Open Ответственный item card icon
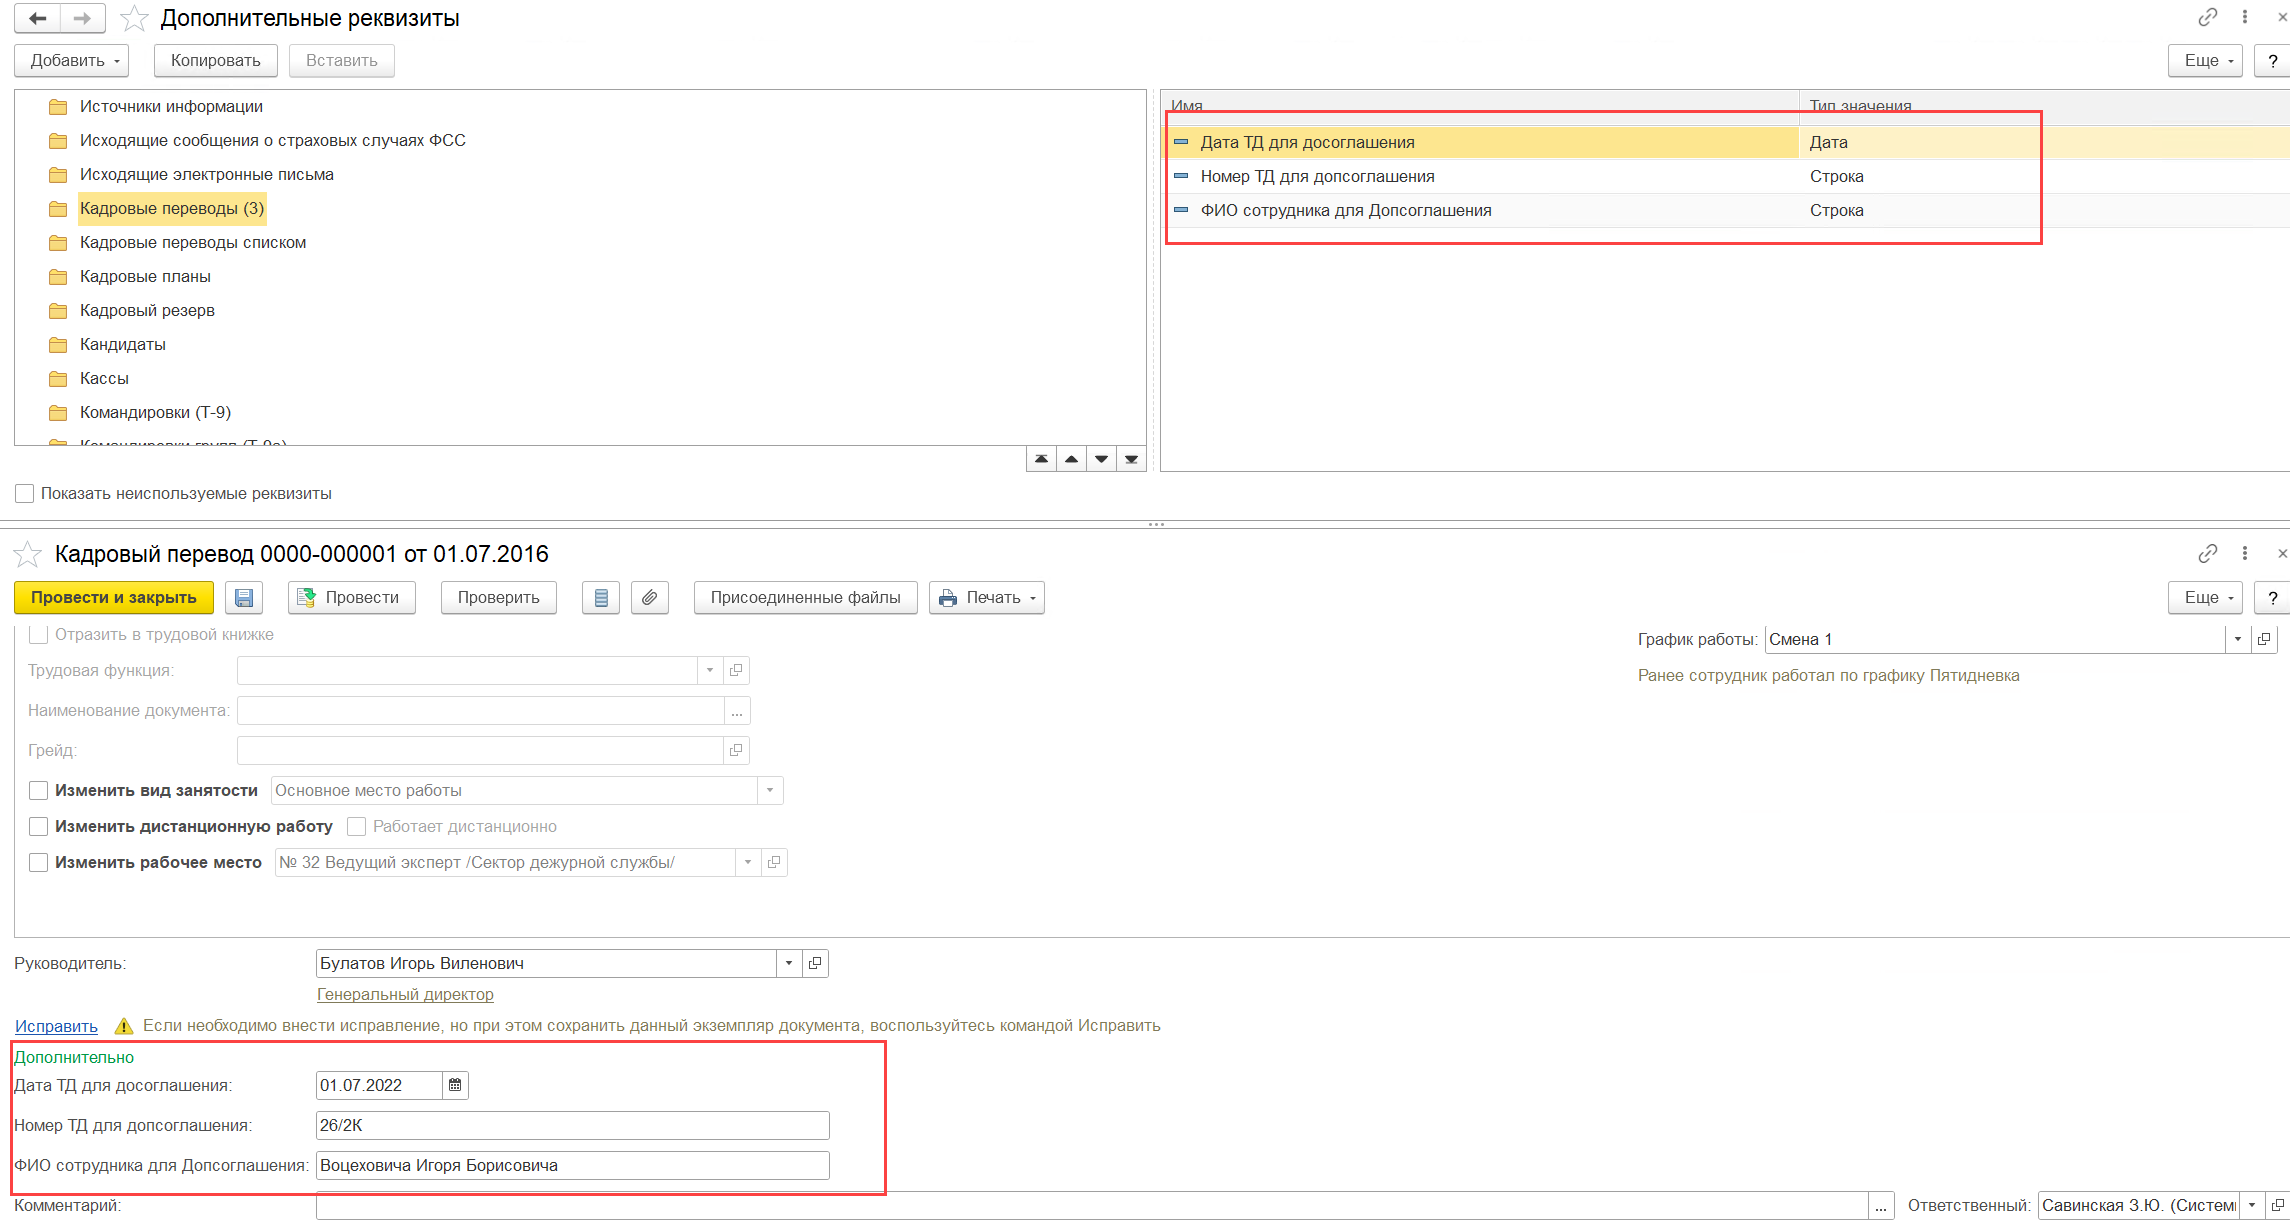 coord(2277,1205)
